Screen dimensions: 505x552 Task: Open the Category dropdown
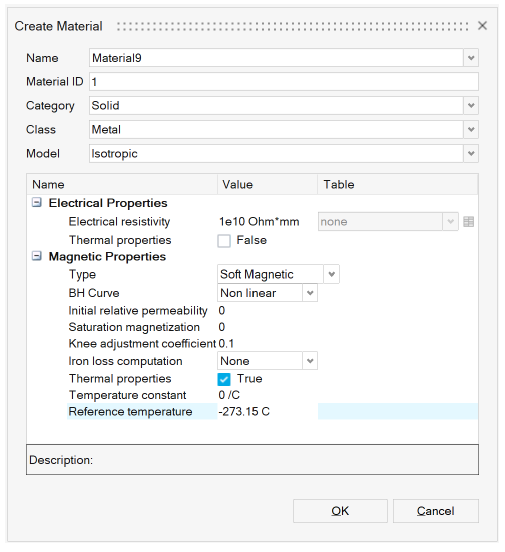(471, 106)
